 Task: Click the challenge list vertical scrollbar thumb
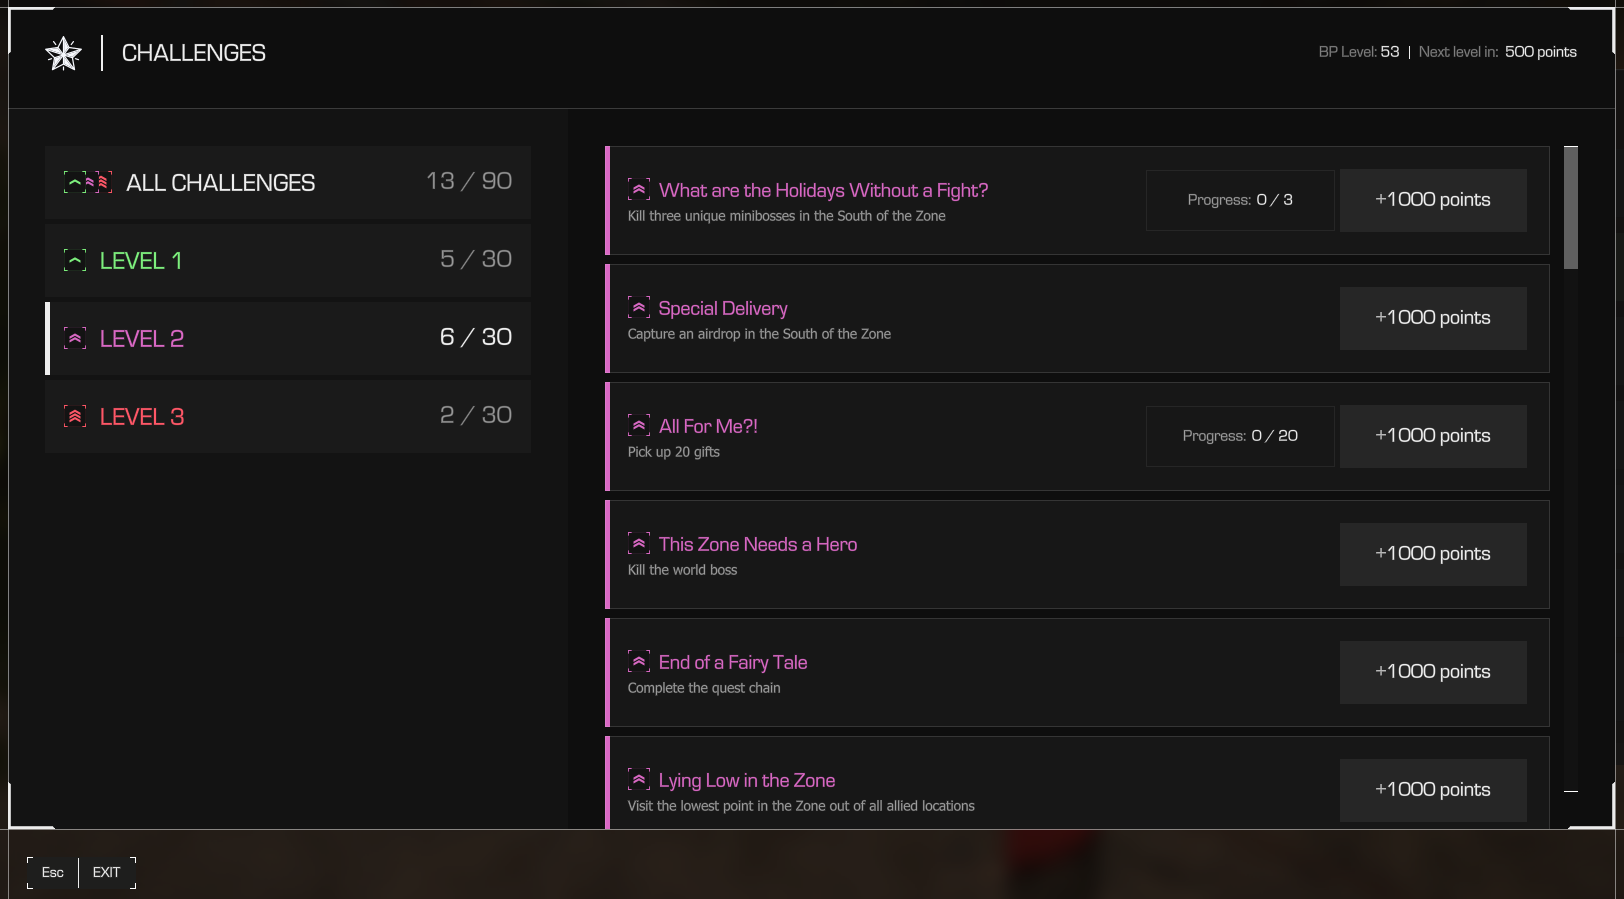pyautogui.click(x=1571, y=208)
